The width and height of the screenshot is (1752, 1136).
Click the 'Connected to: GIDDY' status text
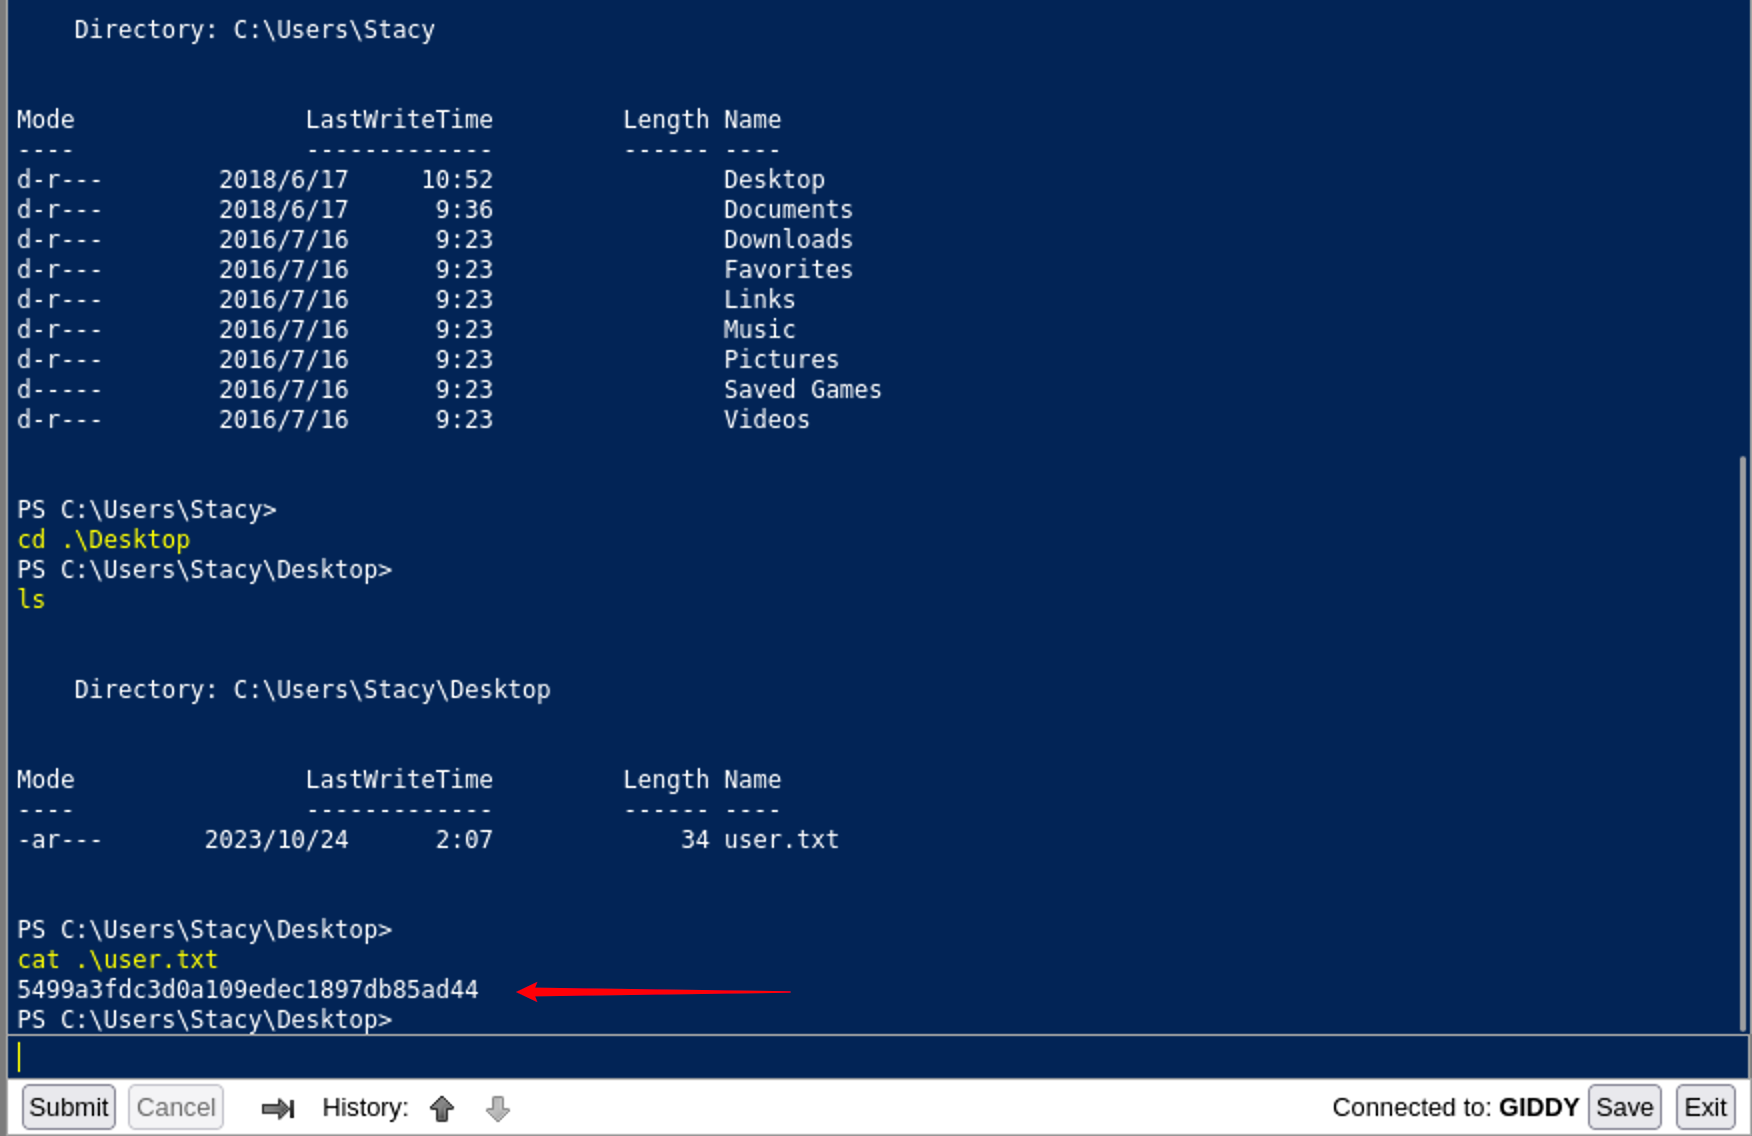pyautogui.click(x=1455, y=1107)
